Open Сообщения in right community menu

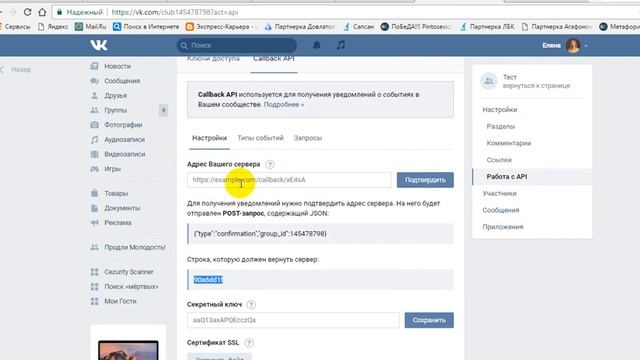pyautogui.click(x=501, y=210)
